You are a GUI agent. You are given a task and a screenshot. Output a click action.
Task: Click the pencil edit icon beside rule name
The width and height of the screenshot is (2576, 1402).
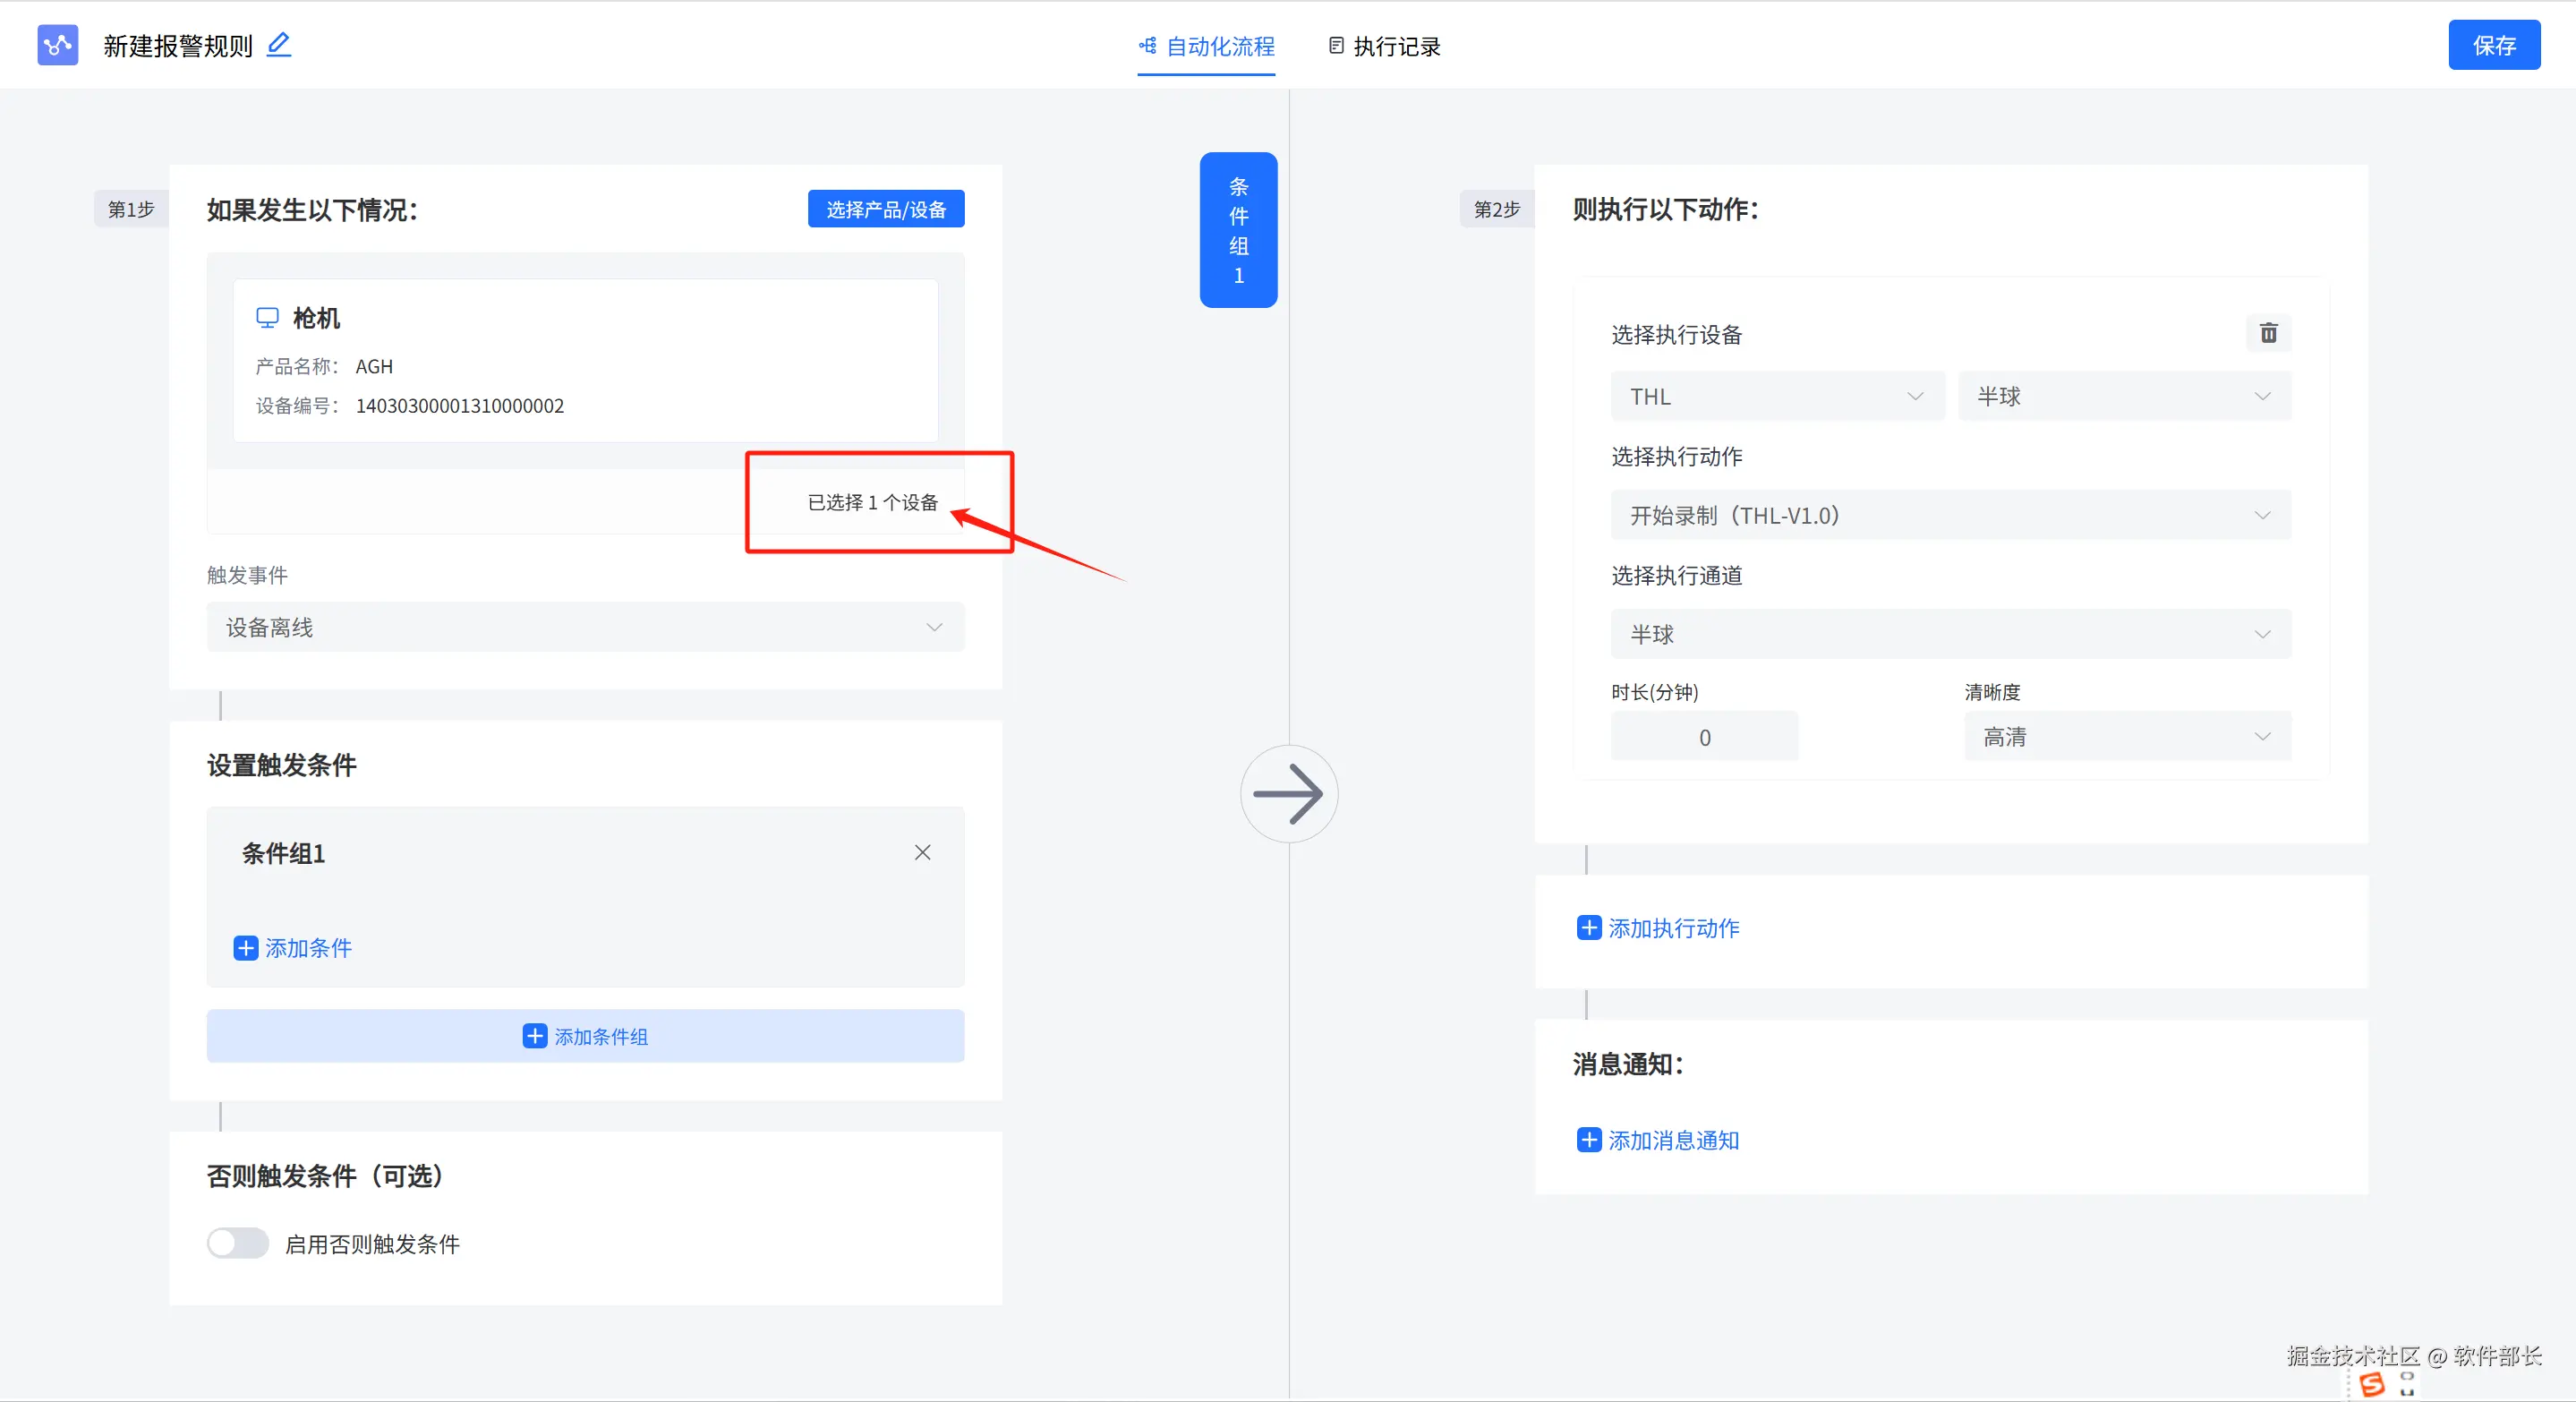279,45
